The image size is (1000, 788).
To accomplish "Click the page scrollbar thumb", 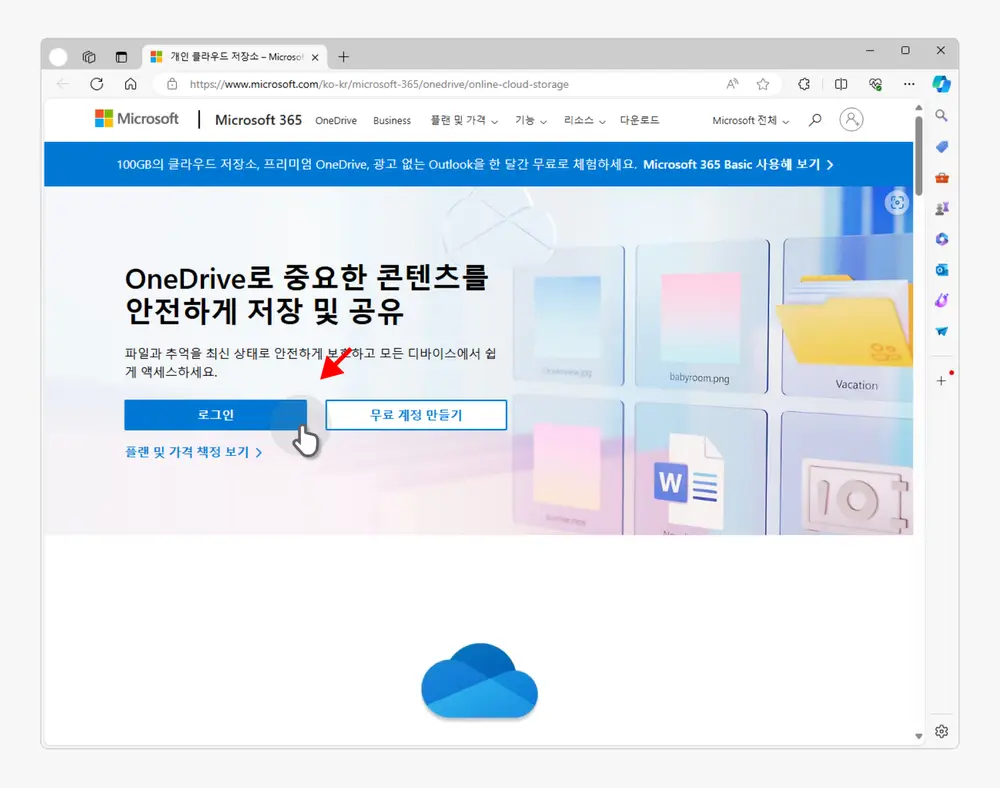I will coord(918,156).
